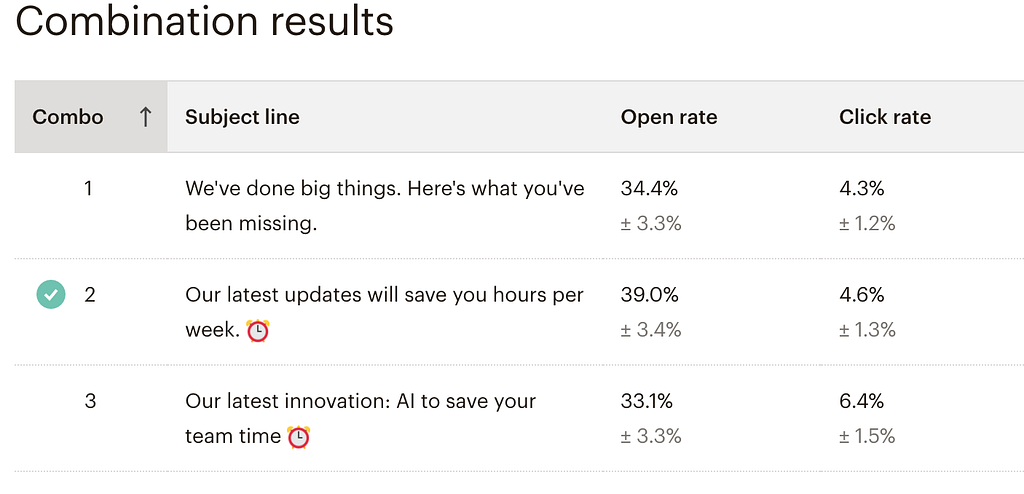Screen dimensions: 1024x494
Task: Click the alarm clock emoji in combo 2 subject
Action: pyautogui.click(x=258, y=330)
